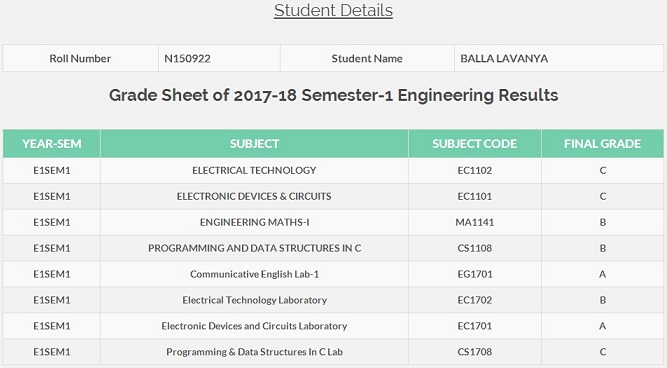Click the SUBJECT CODE column header

click(x=475, y=144)
